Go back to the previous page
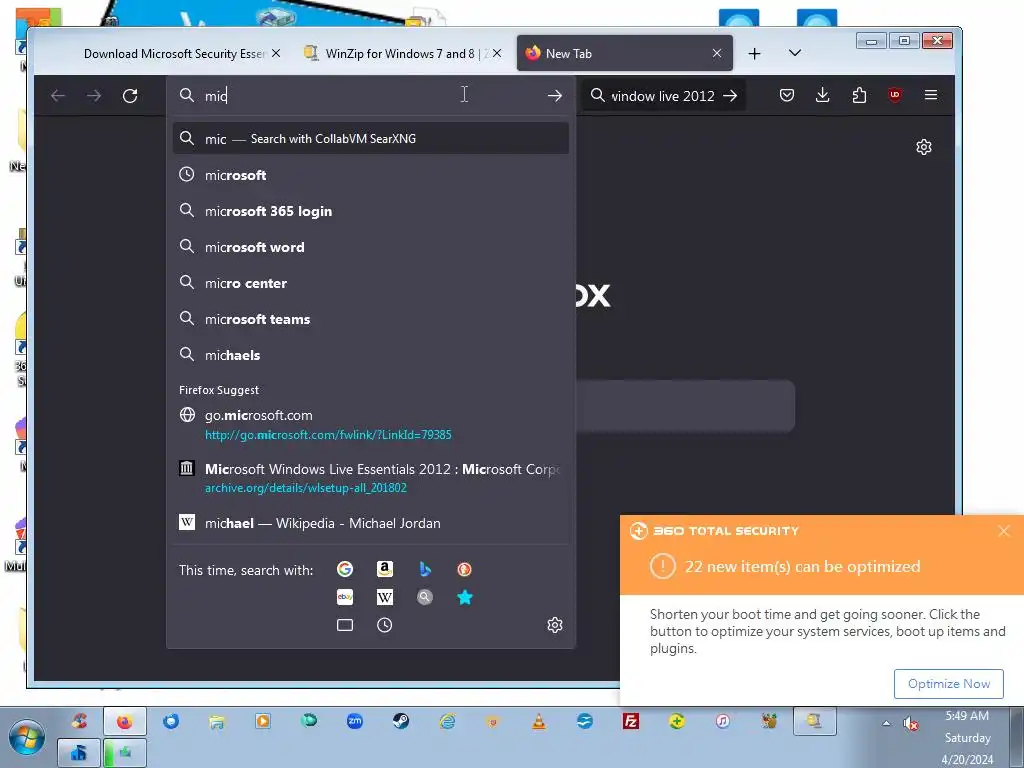Screen dimensions: 1024x768 [58, 96]
